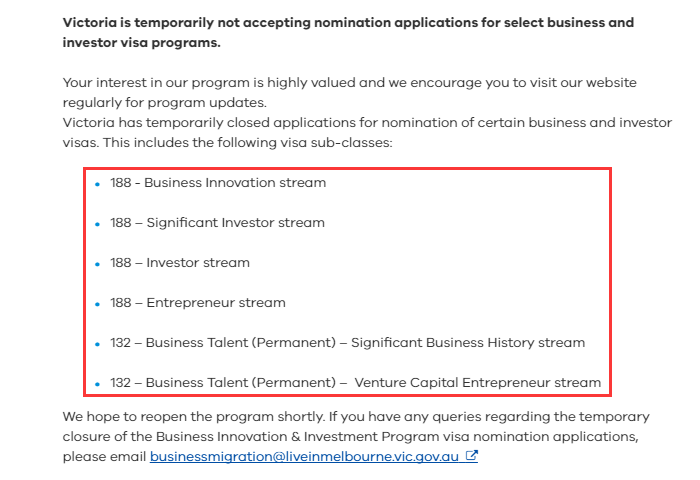Select the '188 – Significant Investor stream' item
This screenshot has height=480, width=700.
217,223
